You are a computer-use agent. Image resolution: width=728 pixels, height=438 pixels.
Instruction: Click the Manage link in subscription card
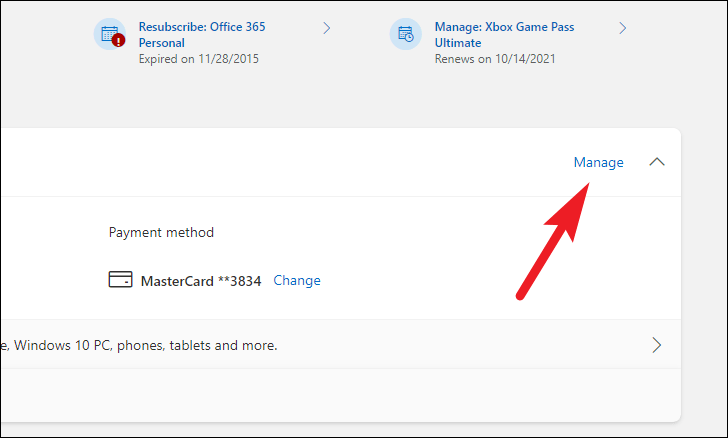click(598, 162)
